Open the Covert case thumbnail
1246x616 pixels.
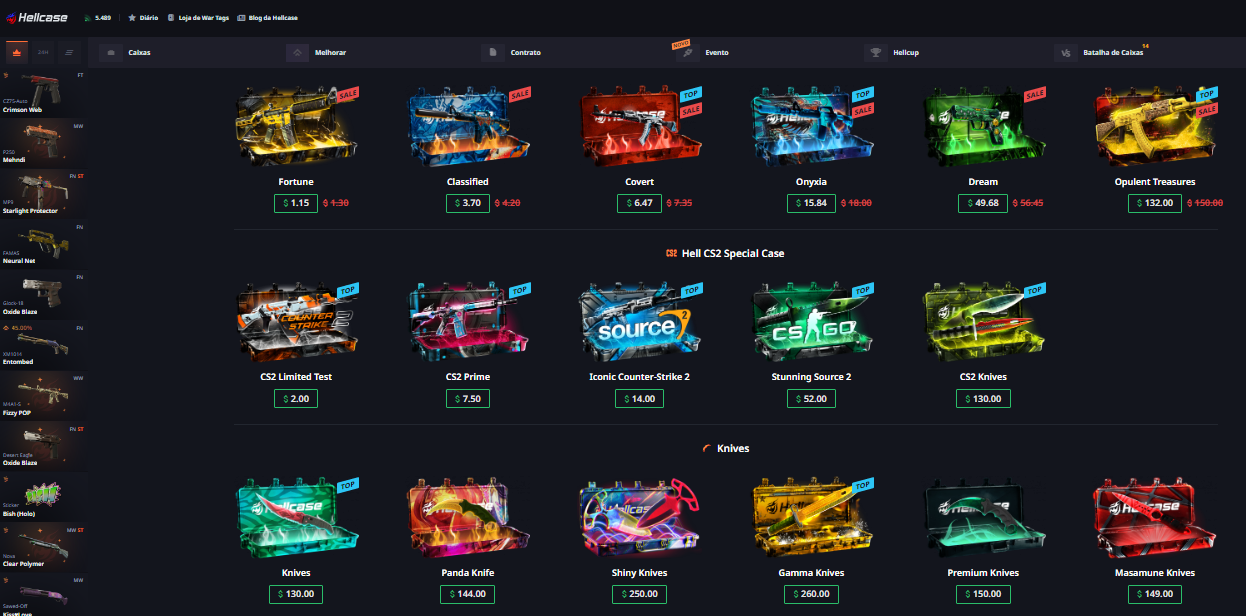click(x=640, y=127)
